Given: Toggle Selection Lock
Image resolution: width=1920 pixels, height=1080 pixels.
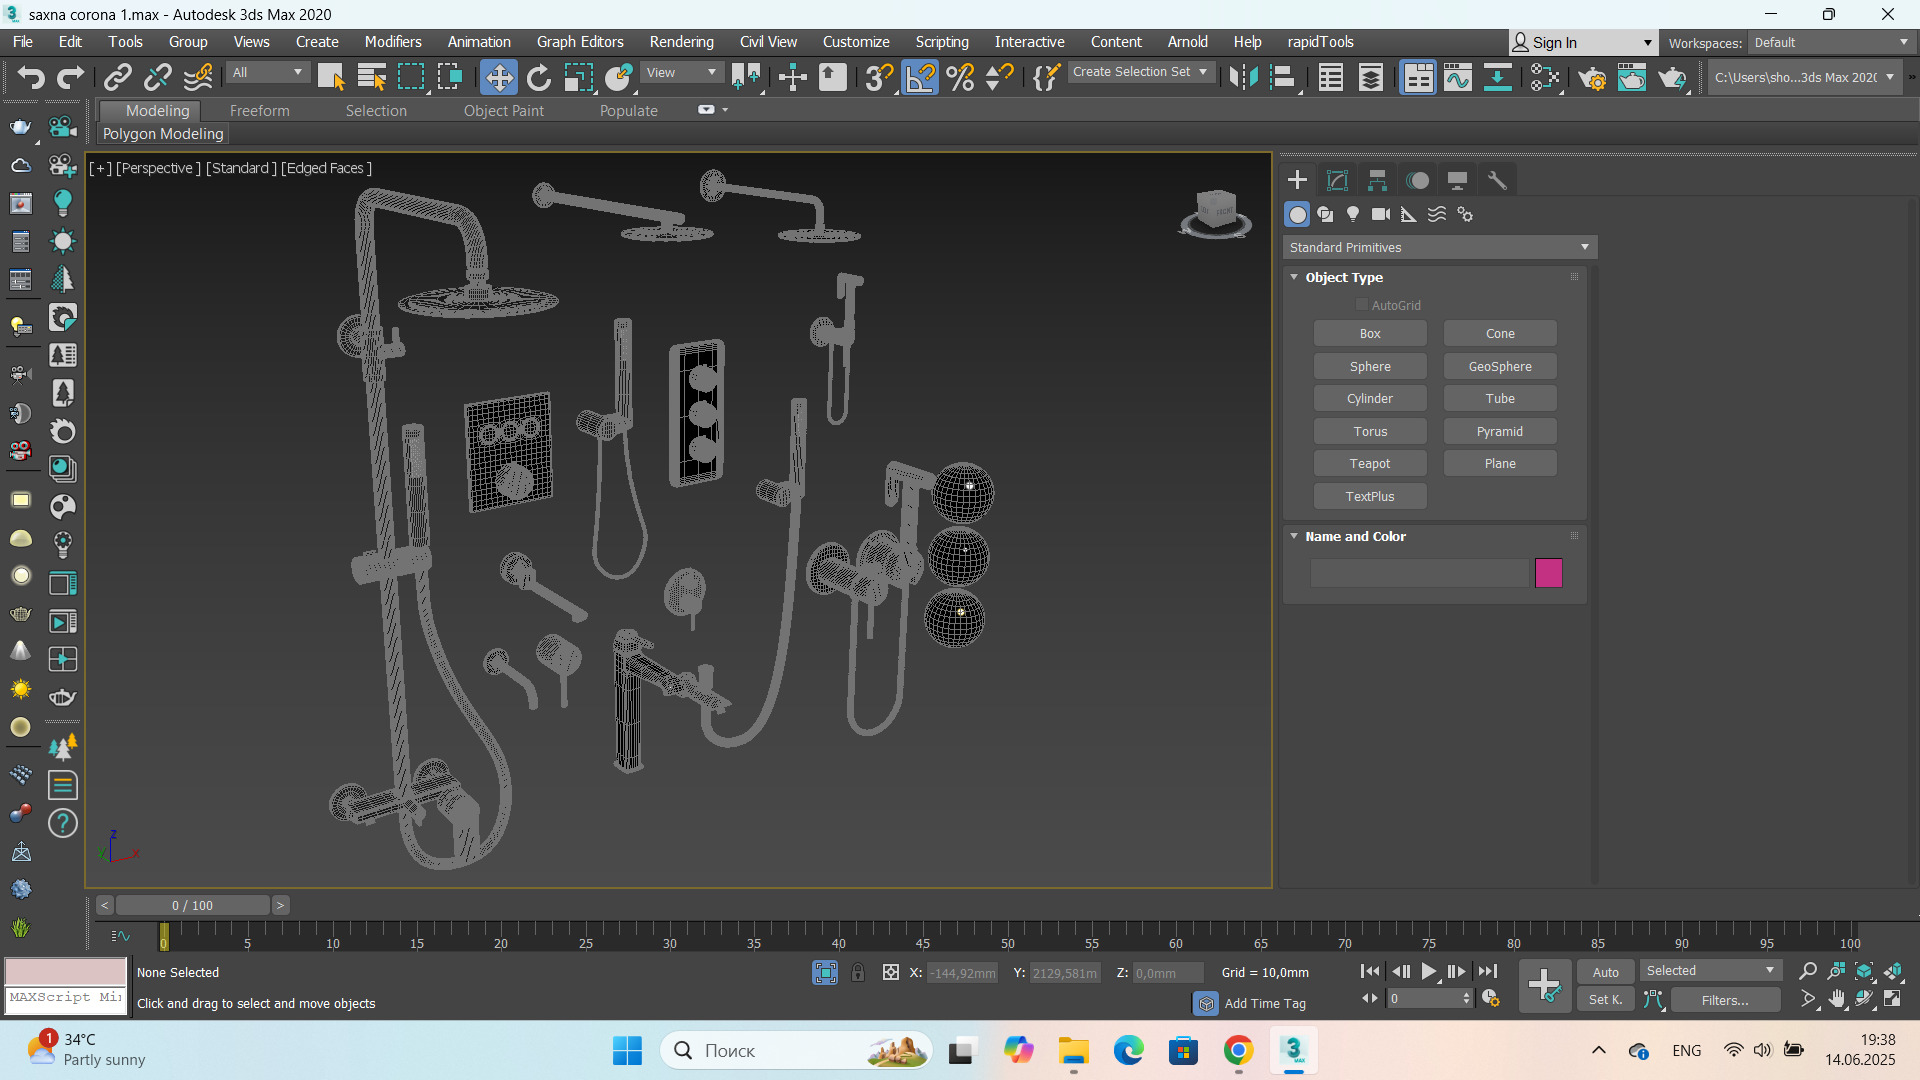Looking at the screenshot, I should pos(858,972).
